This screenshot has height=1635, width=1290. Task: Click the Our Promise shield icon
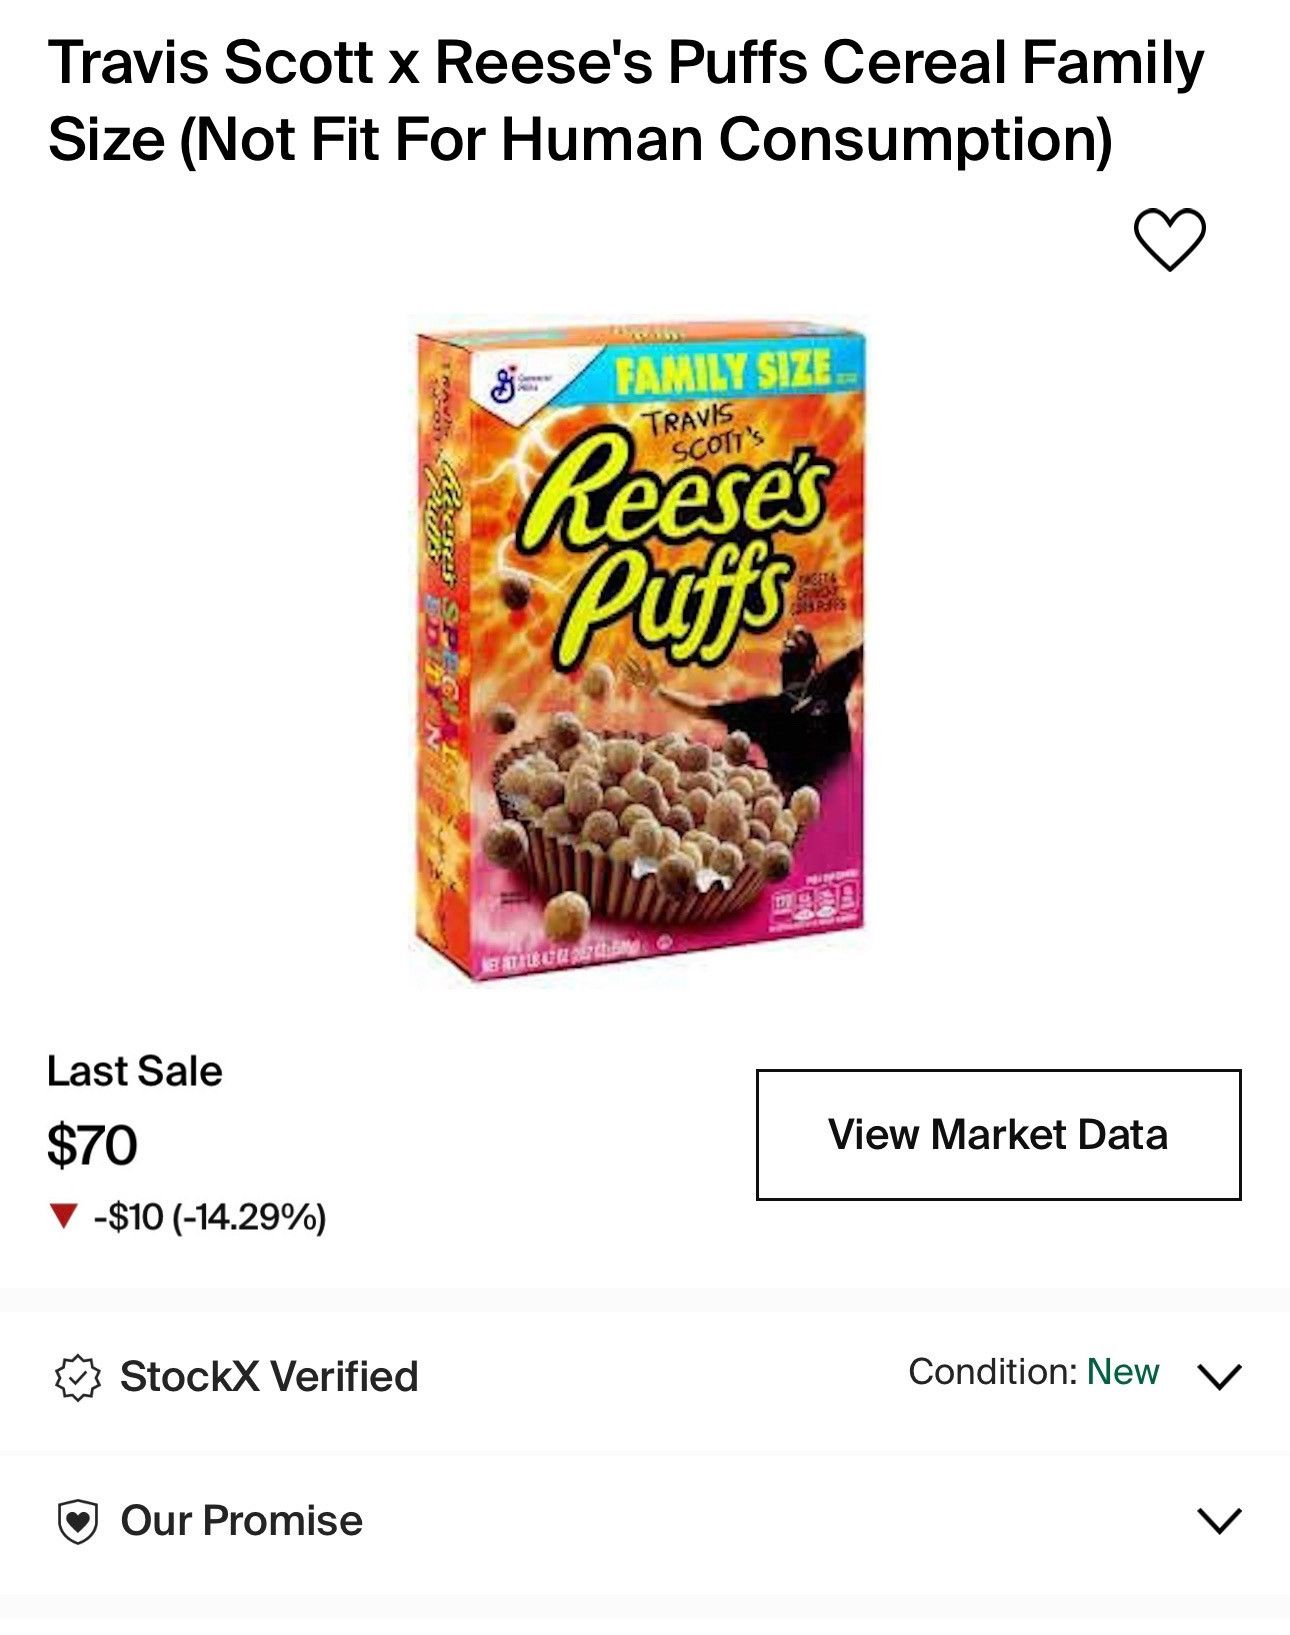point(77,1521)
